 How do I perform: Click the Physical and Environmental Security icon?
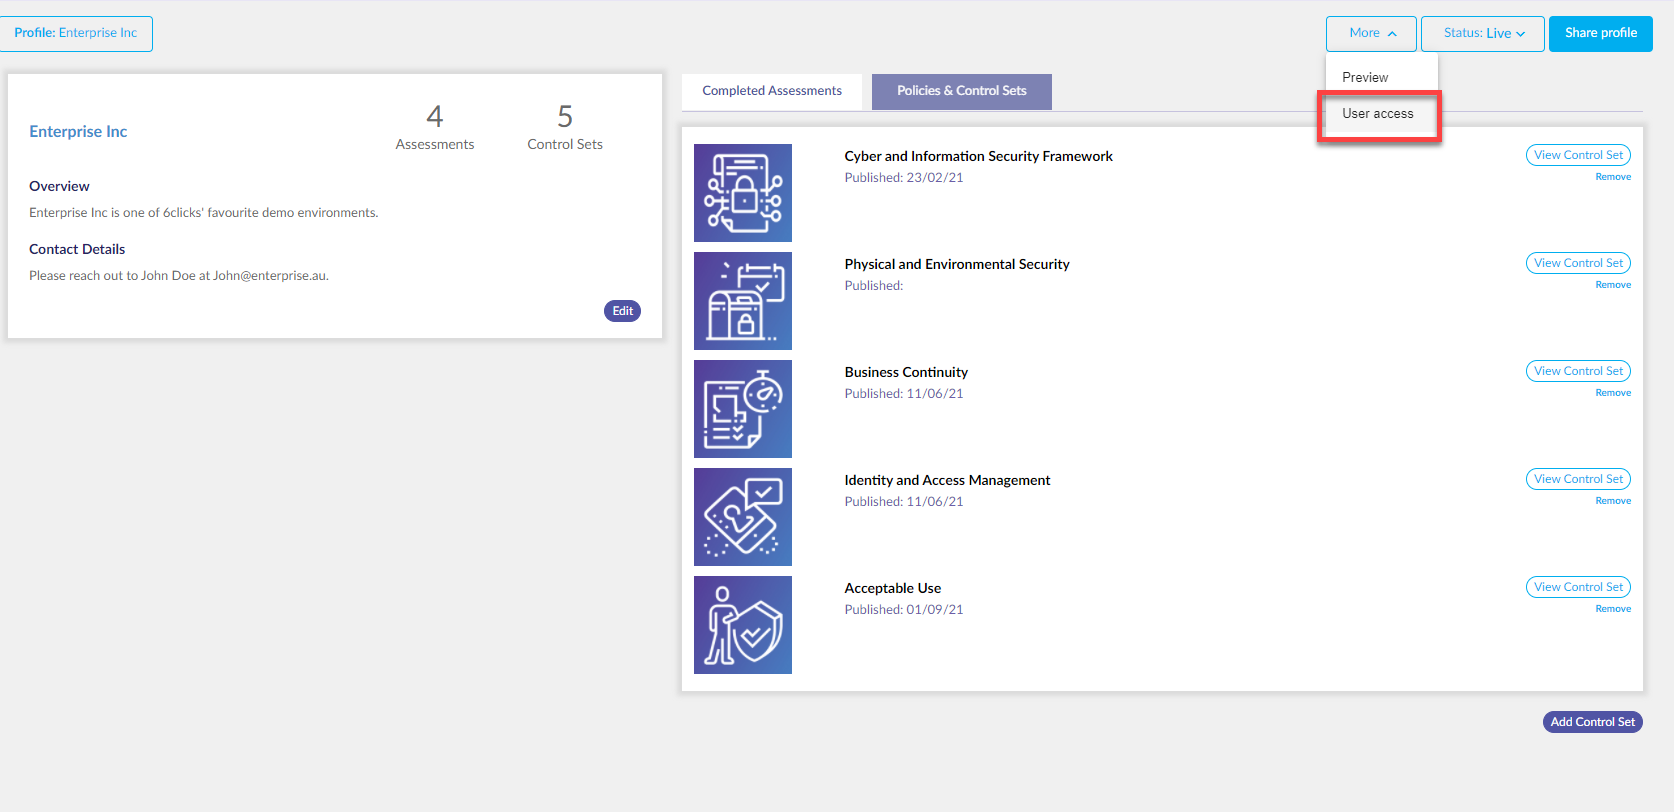[x=743, y=301]
